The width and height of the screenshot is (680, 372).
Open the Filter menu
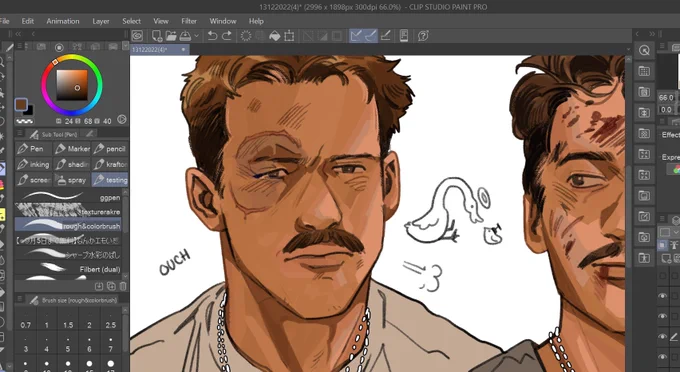pos(189,21)
